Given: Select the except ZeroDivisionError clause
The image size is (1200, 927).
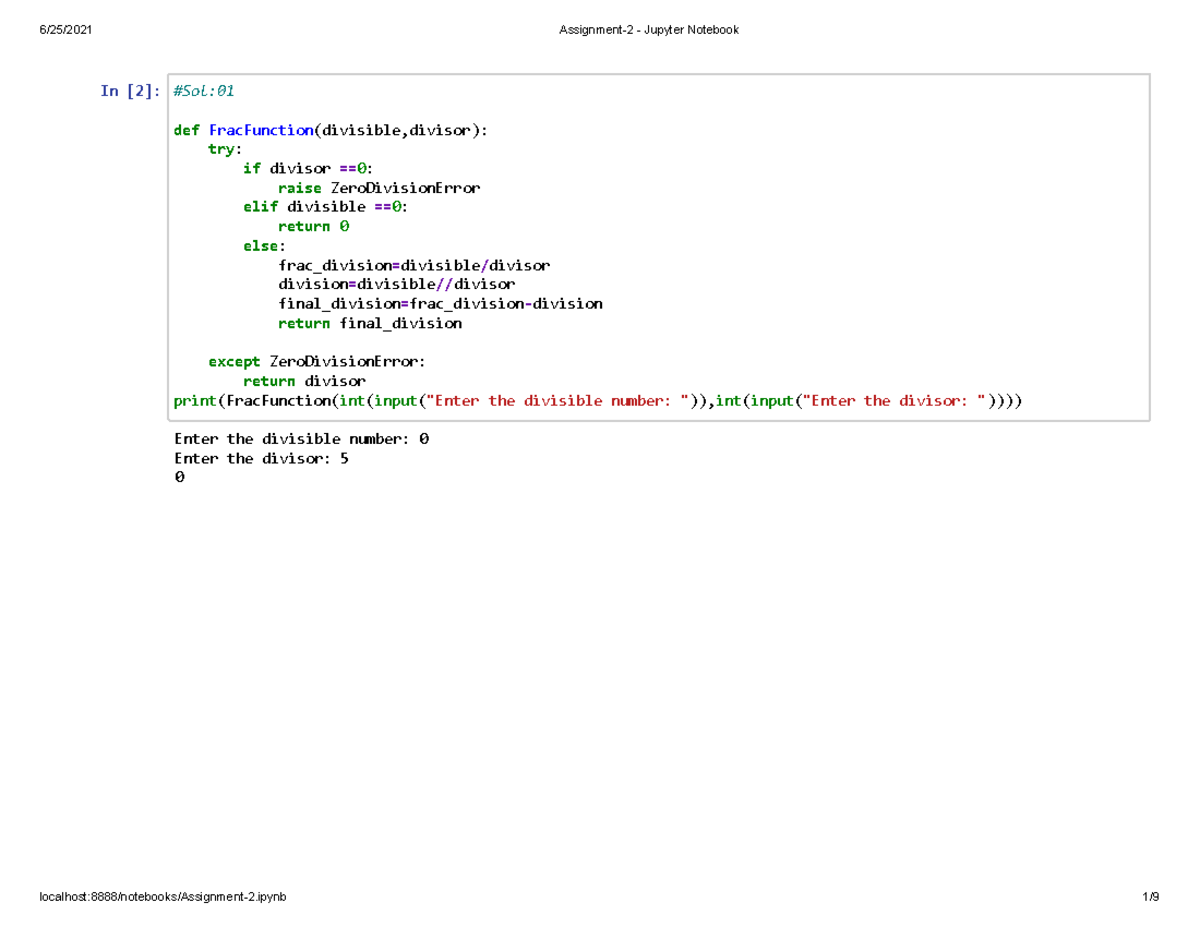Looking at the screenshot, I should tap(318, 361).
